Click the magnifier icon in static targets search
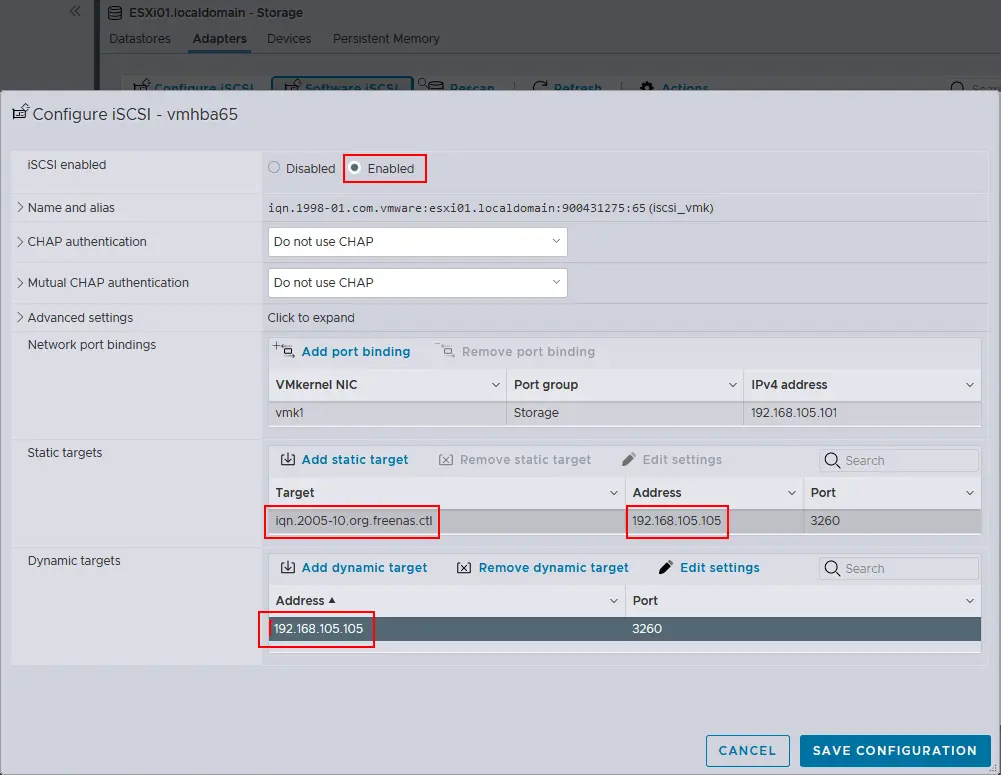This screenshot has height=775, width=1001. pos(831,460)
